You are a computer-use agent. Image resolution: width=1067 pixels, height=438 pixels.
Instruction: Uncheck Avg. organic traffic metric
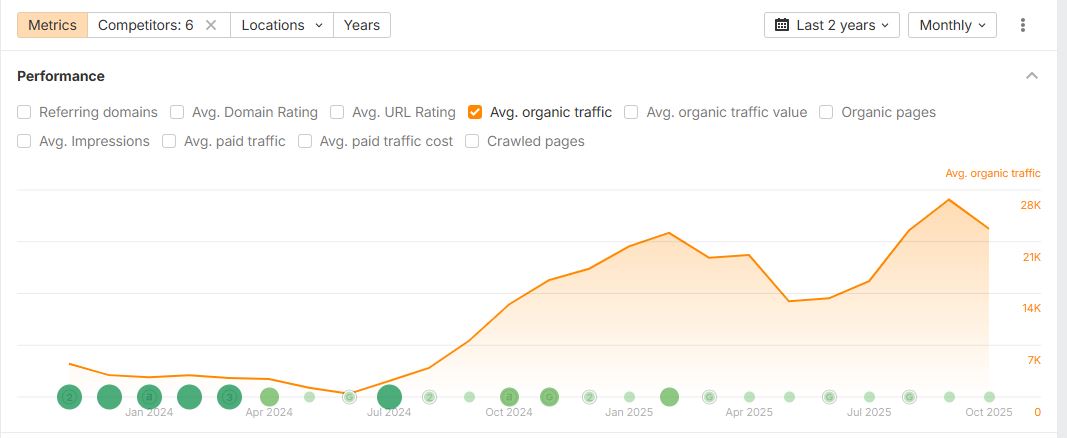click(x=475, y=112)
